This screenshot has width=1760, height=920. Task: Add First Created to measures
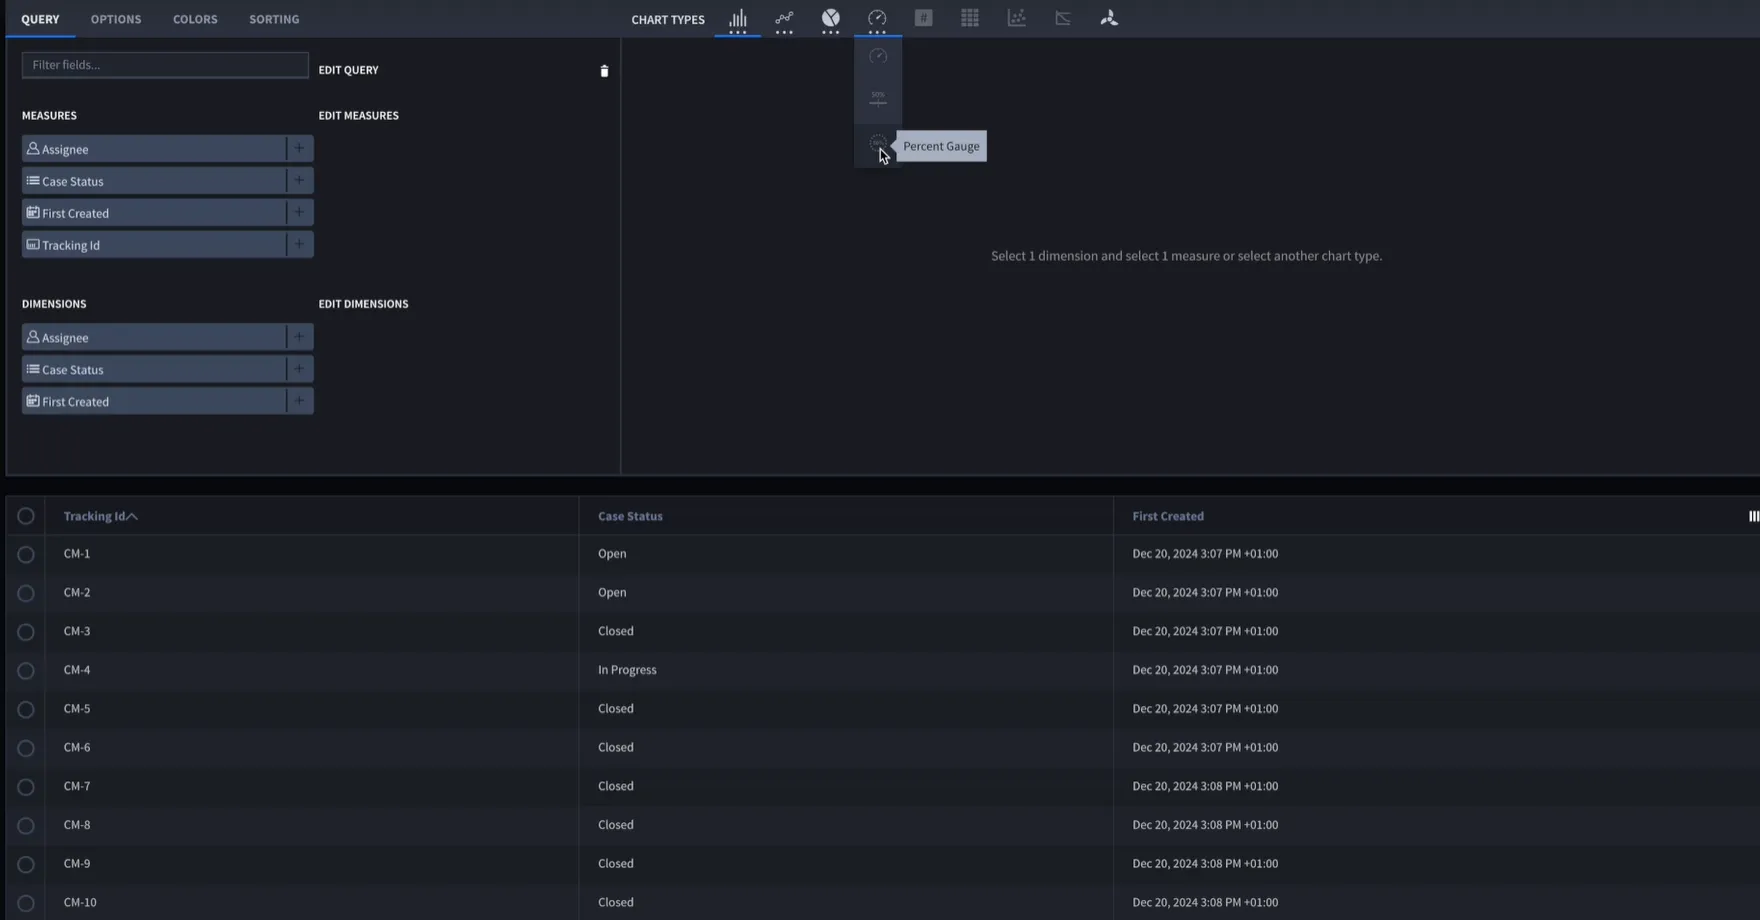pos(299,212)
